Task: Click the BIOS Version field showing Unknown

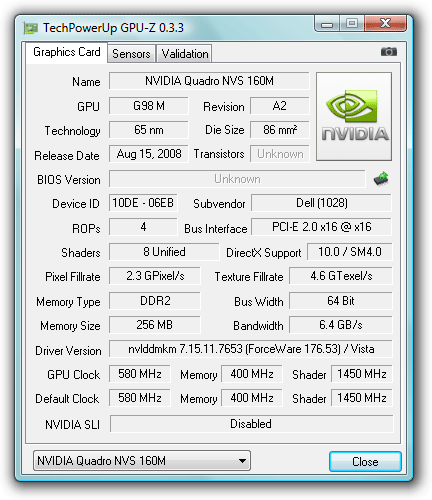Action: coord(237,179)
